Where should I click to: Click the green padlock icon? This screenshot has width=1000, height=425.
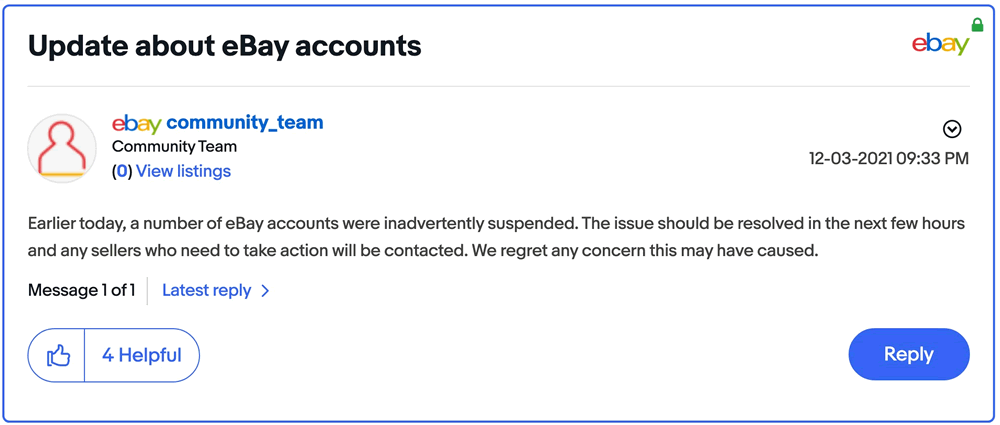[x=976, y=25]
